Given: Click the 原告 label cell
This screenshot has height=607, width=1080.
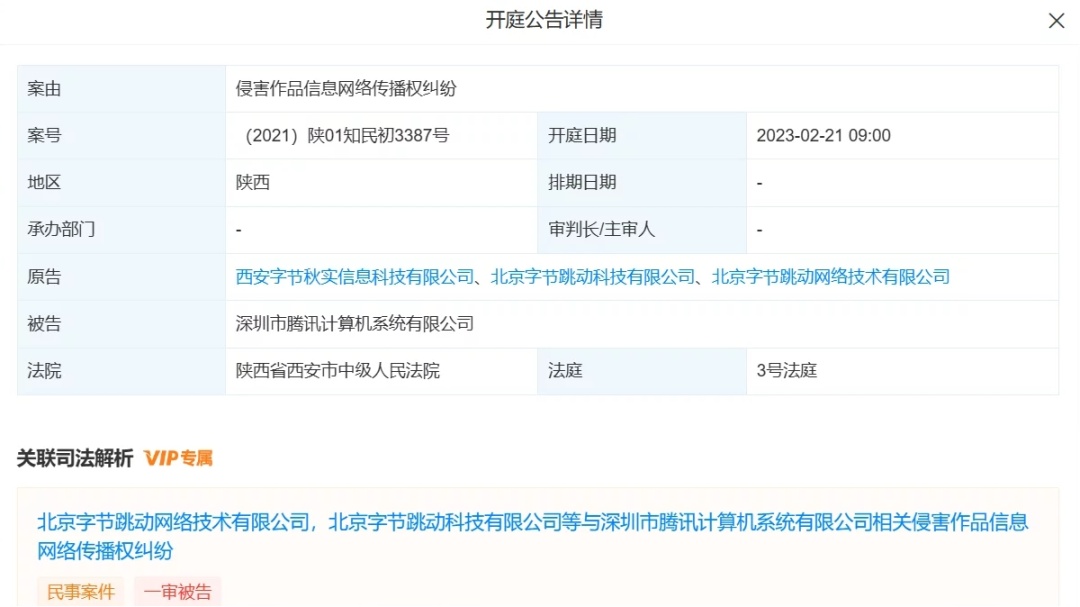Looking at the screenshot, I should 121,277.
